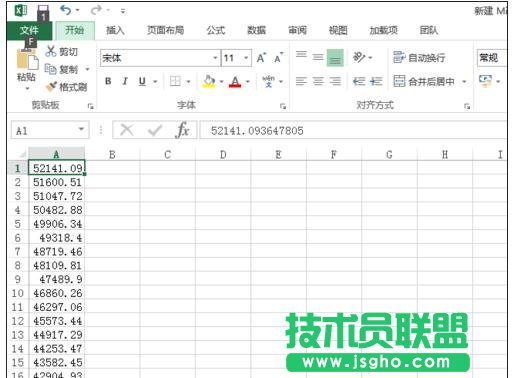Open the 公式 (Formulas) tab
513x378 pixels.
tap(216, 30)
